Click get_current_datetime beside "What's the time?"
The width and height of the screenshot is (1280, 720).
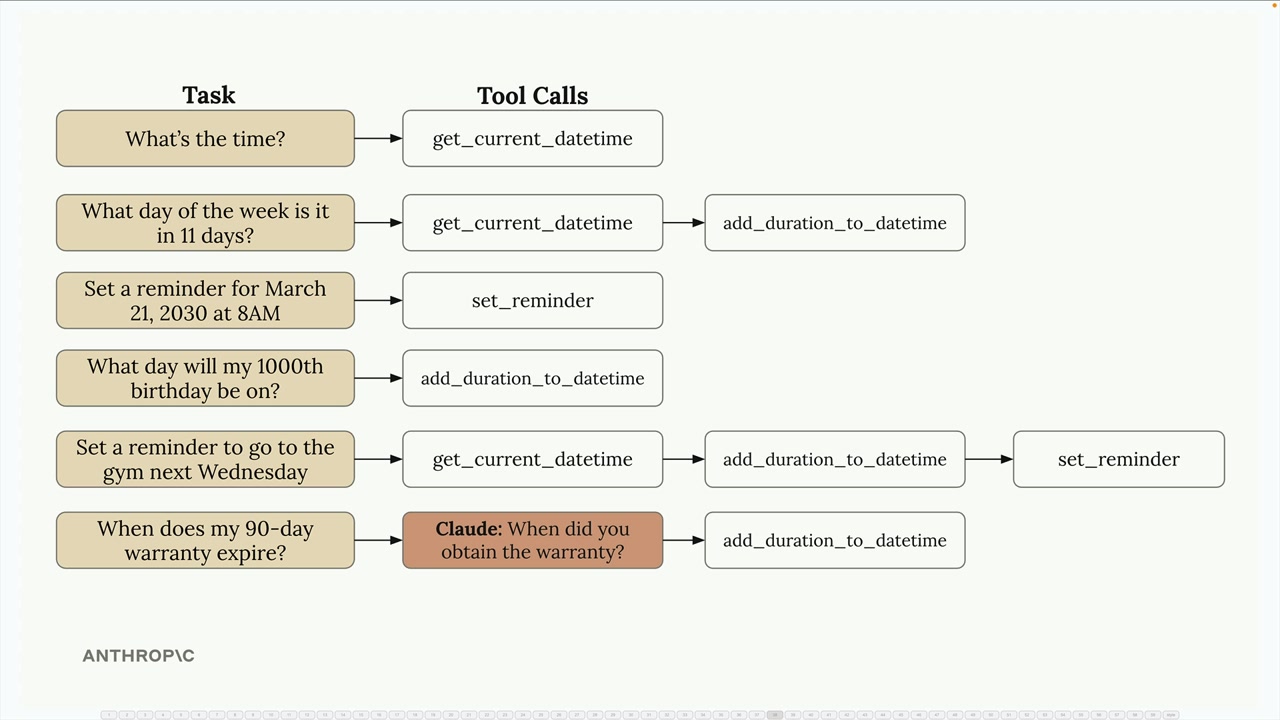532,138
